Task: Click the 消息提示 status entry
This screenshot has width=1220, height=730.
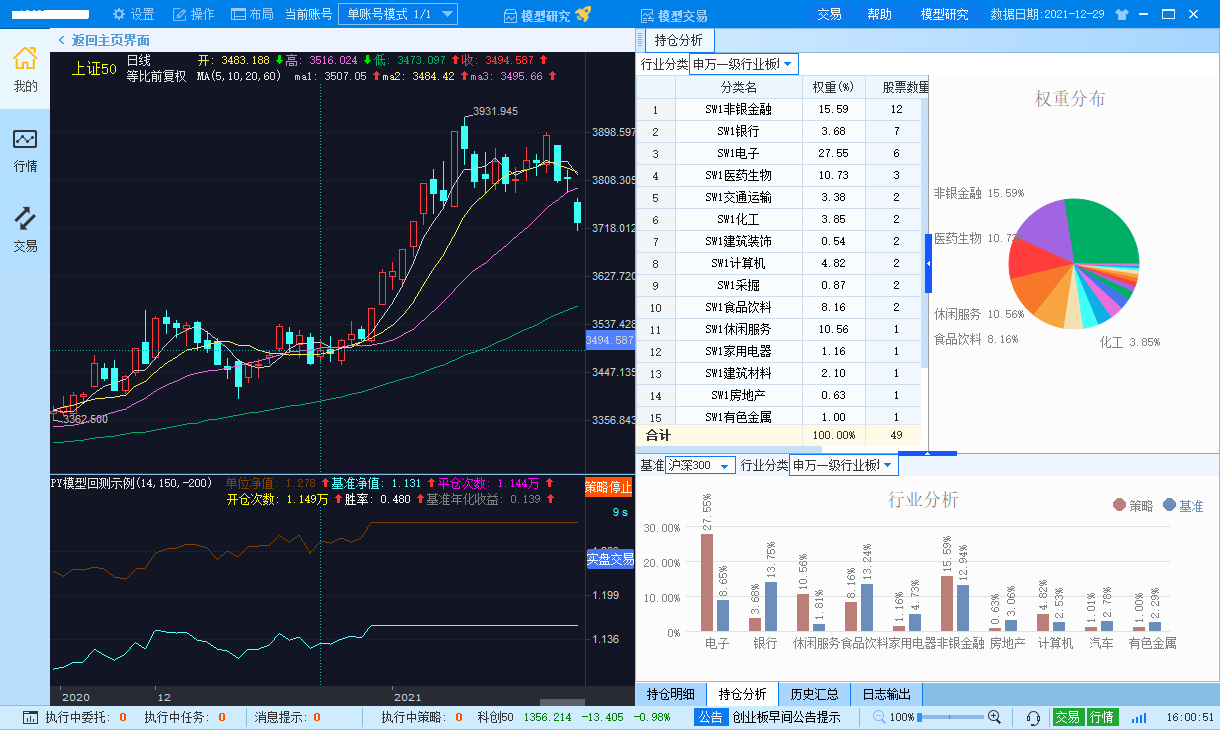Action: 287,717
